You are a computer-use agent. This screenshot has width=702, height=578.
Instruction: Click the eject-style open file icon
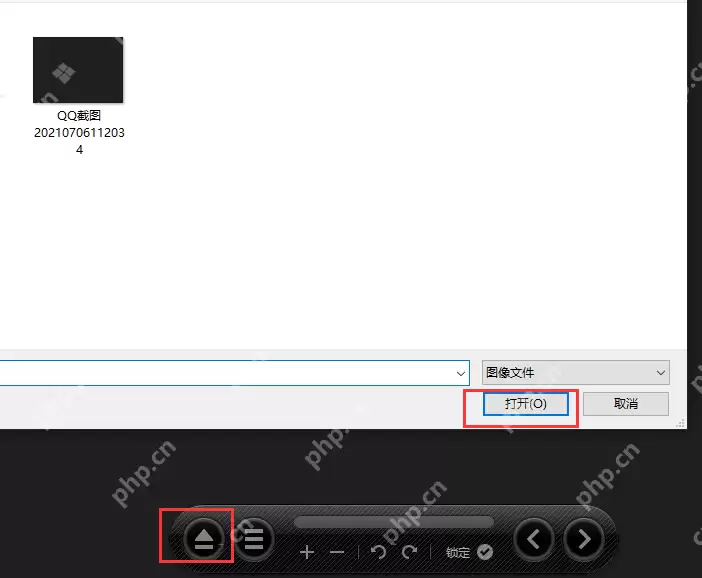pyautogui.click(x=204, y=540)
